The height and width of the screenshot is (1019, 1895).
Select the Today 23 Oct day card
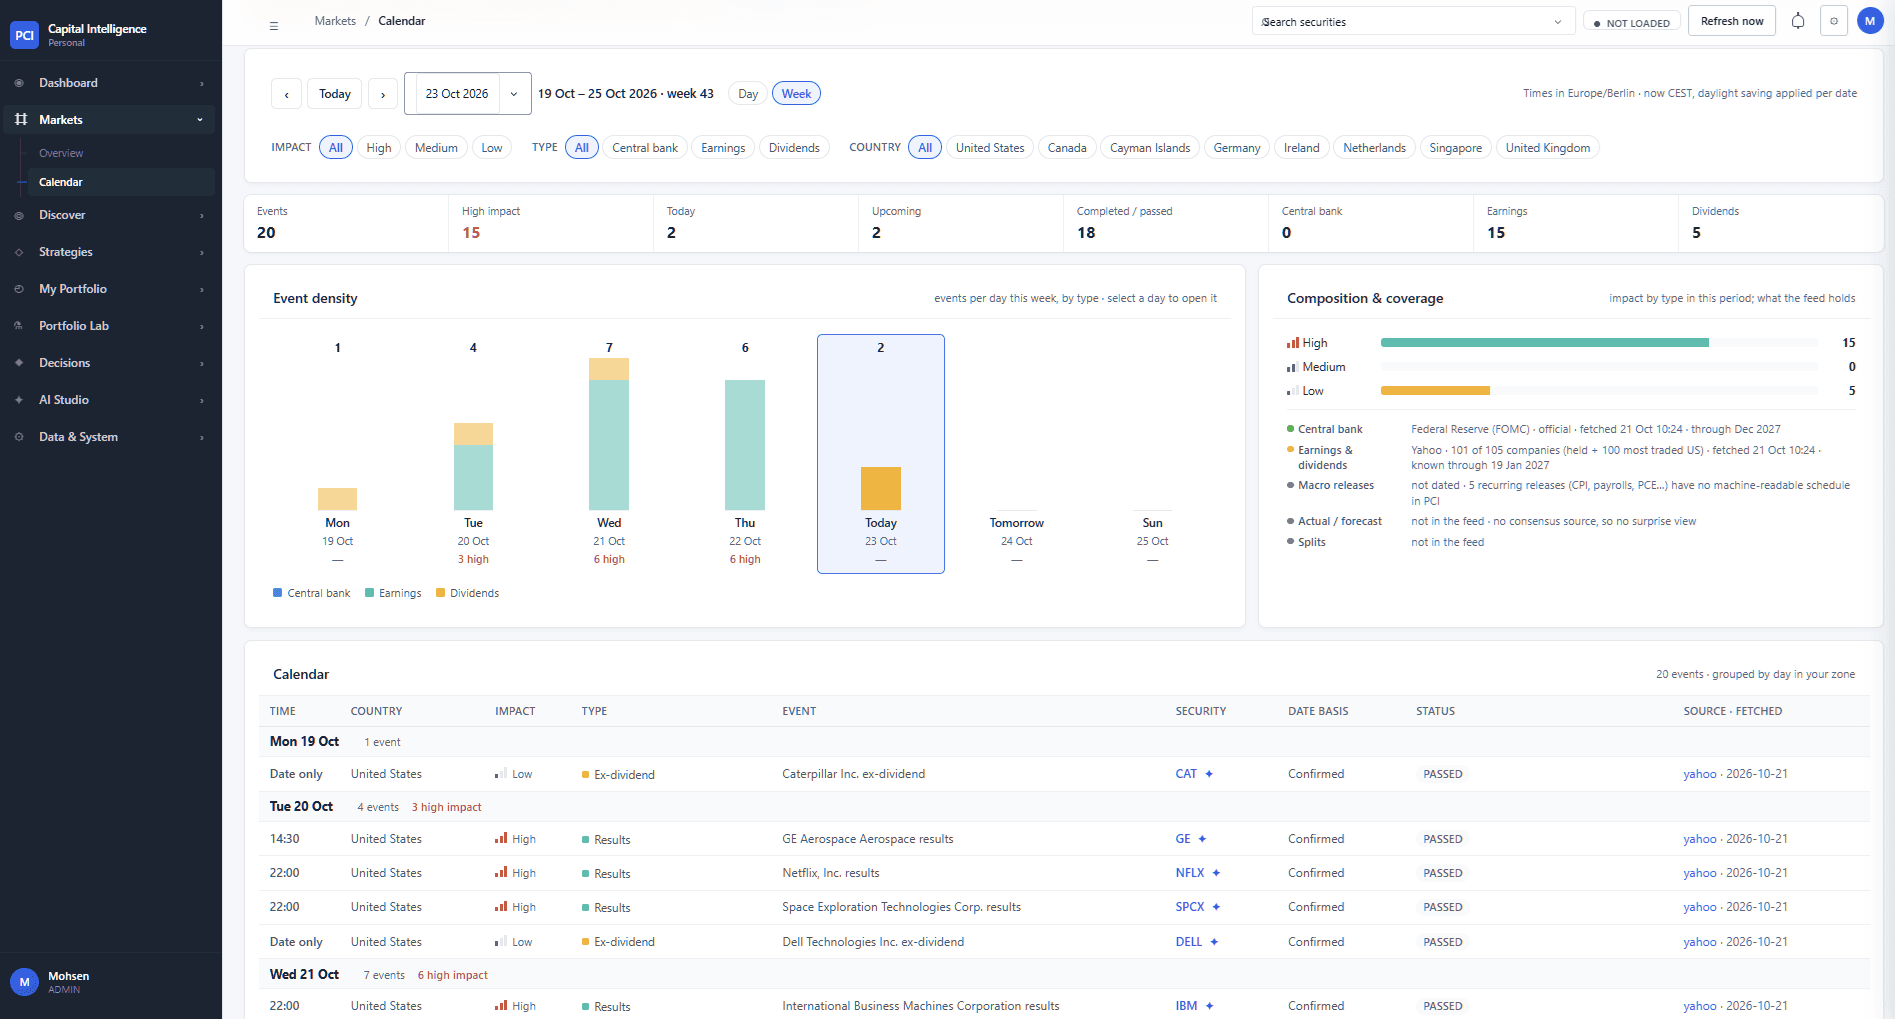click(x=881, y=454)
